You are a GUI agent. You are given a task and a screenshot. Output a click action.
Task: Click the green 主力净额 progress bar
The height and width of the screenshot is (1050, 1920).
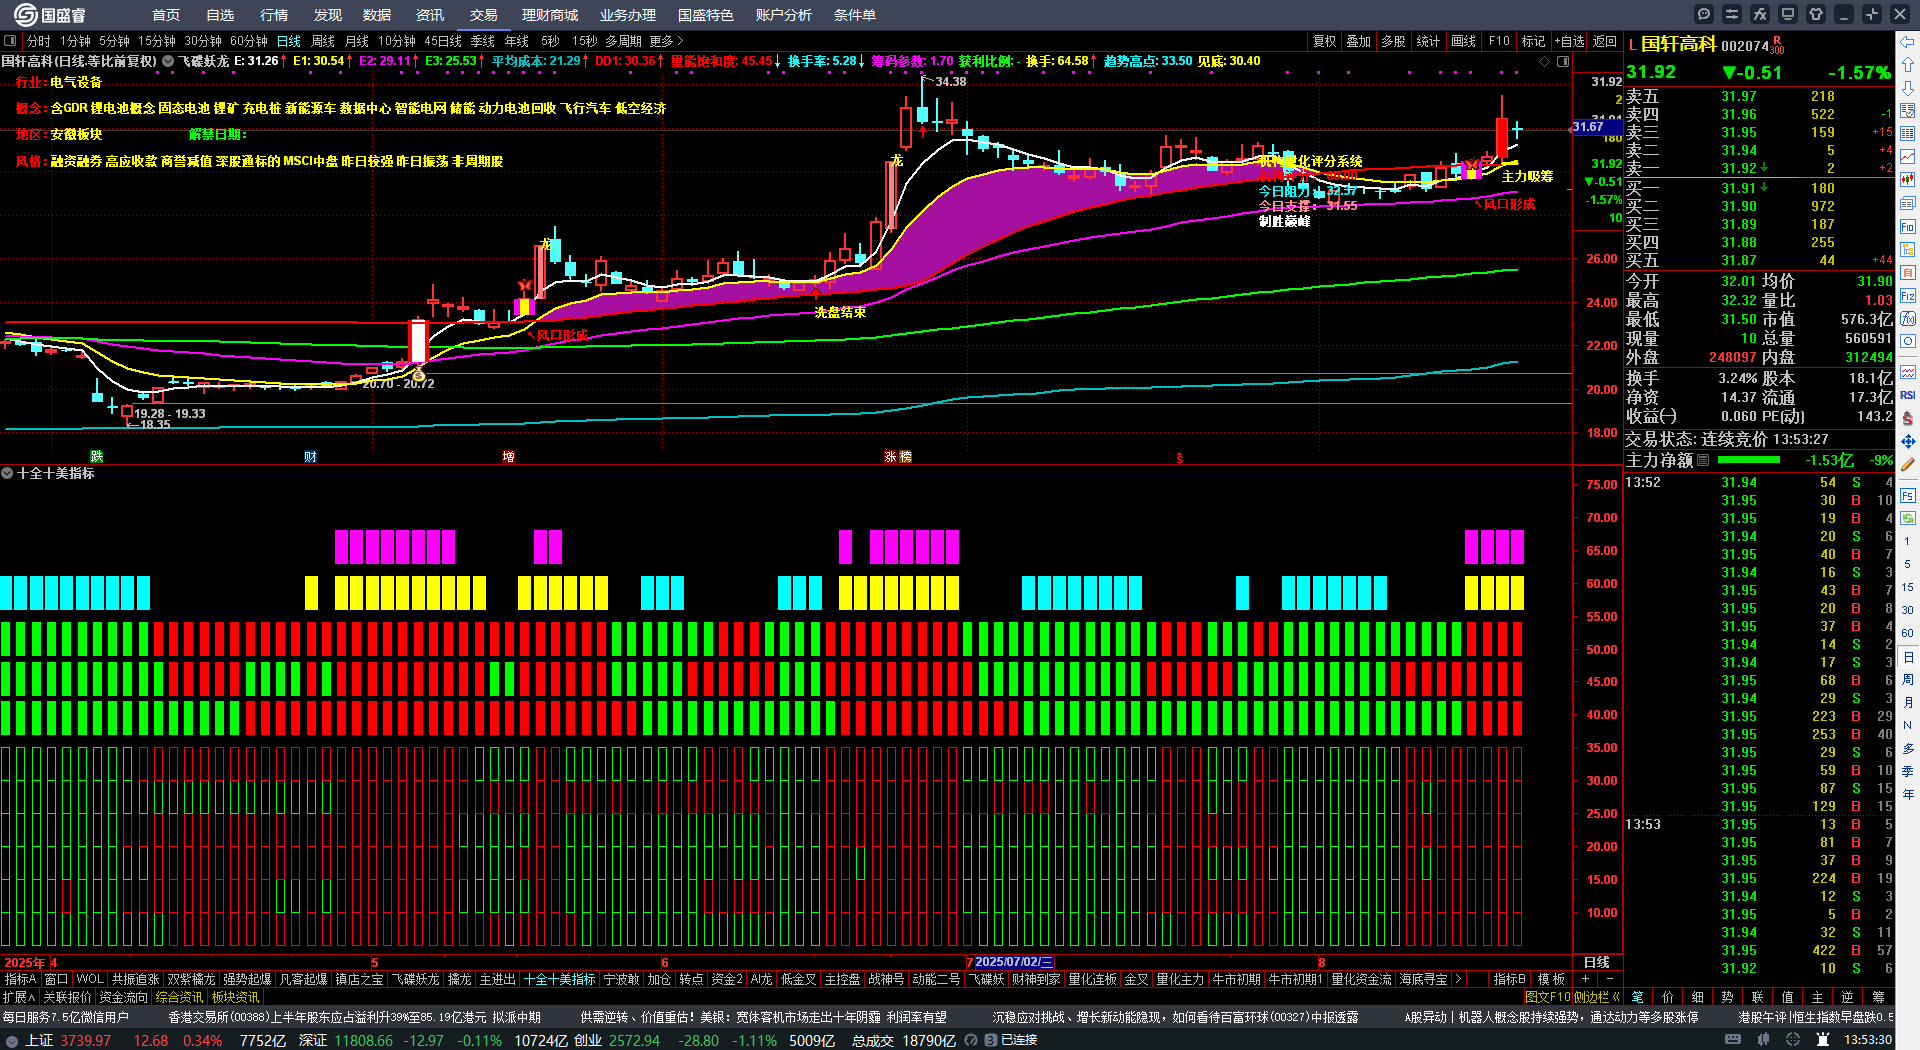coord(1748,460)
